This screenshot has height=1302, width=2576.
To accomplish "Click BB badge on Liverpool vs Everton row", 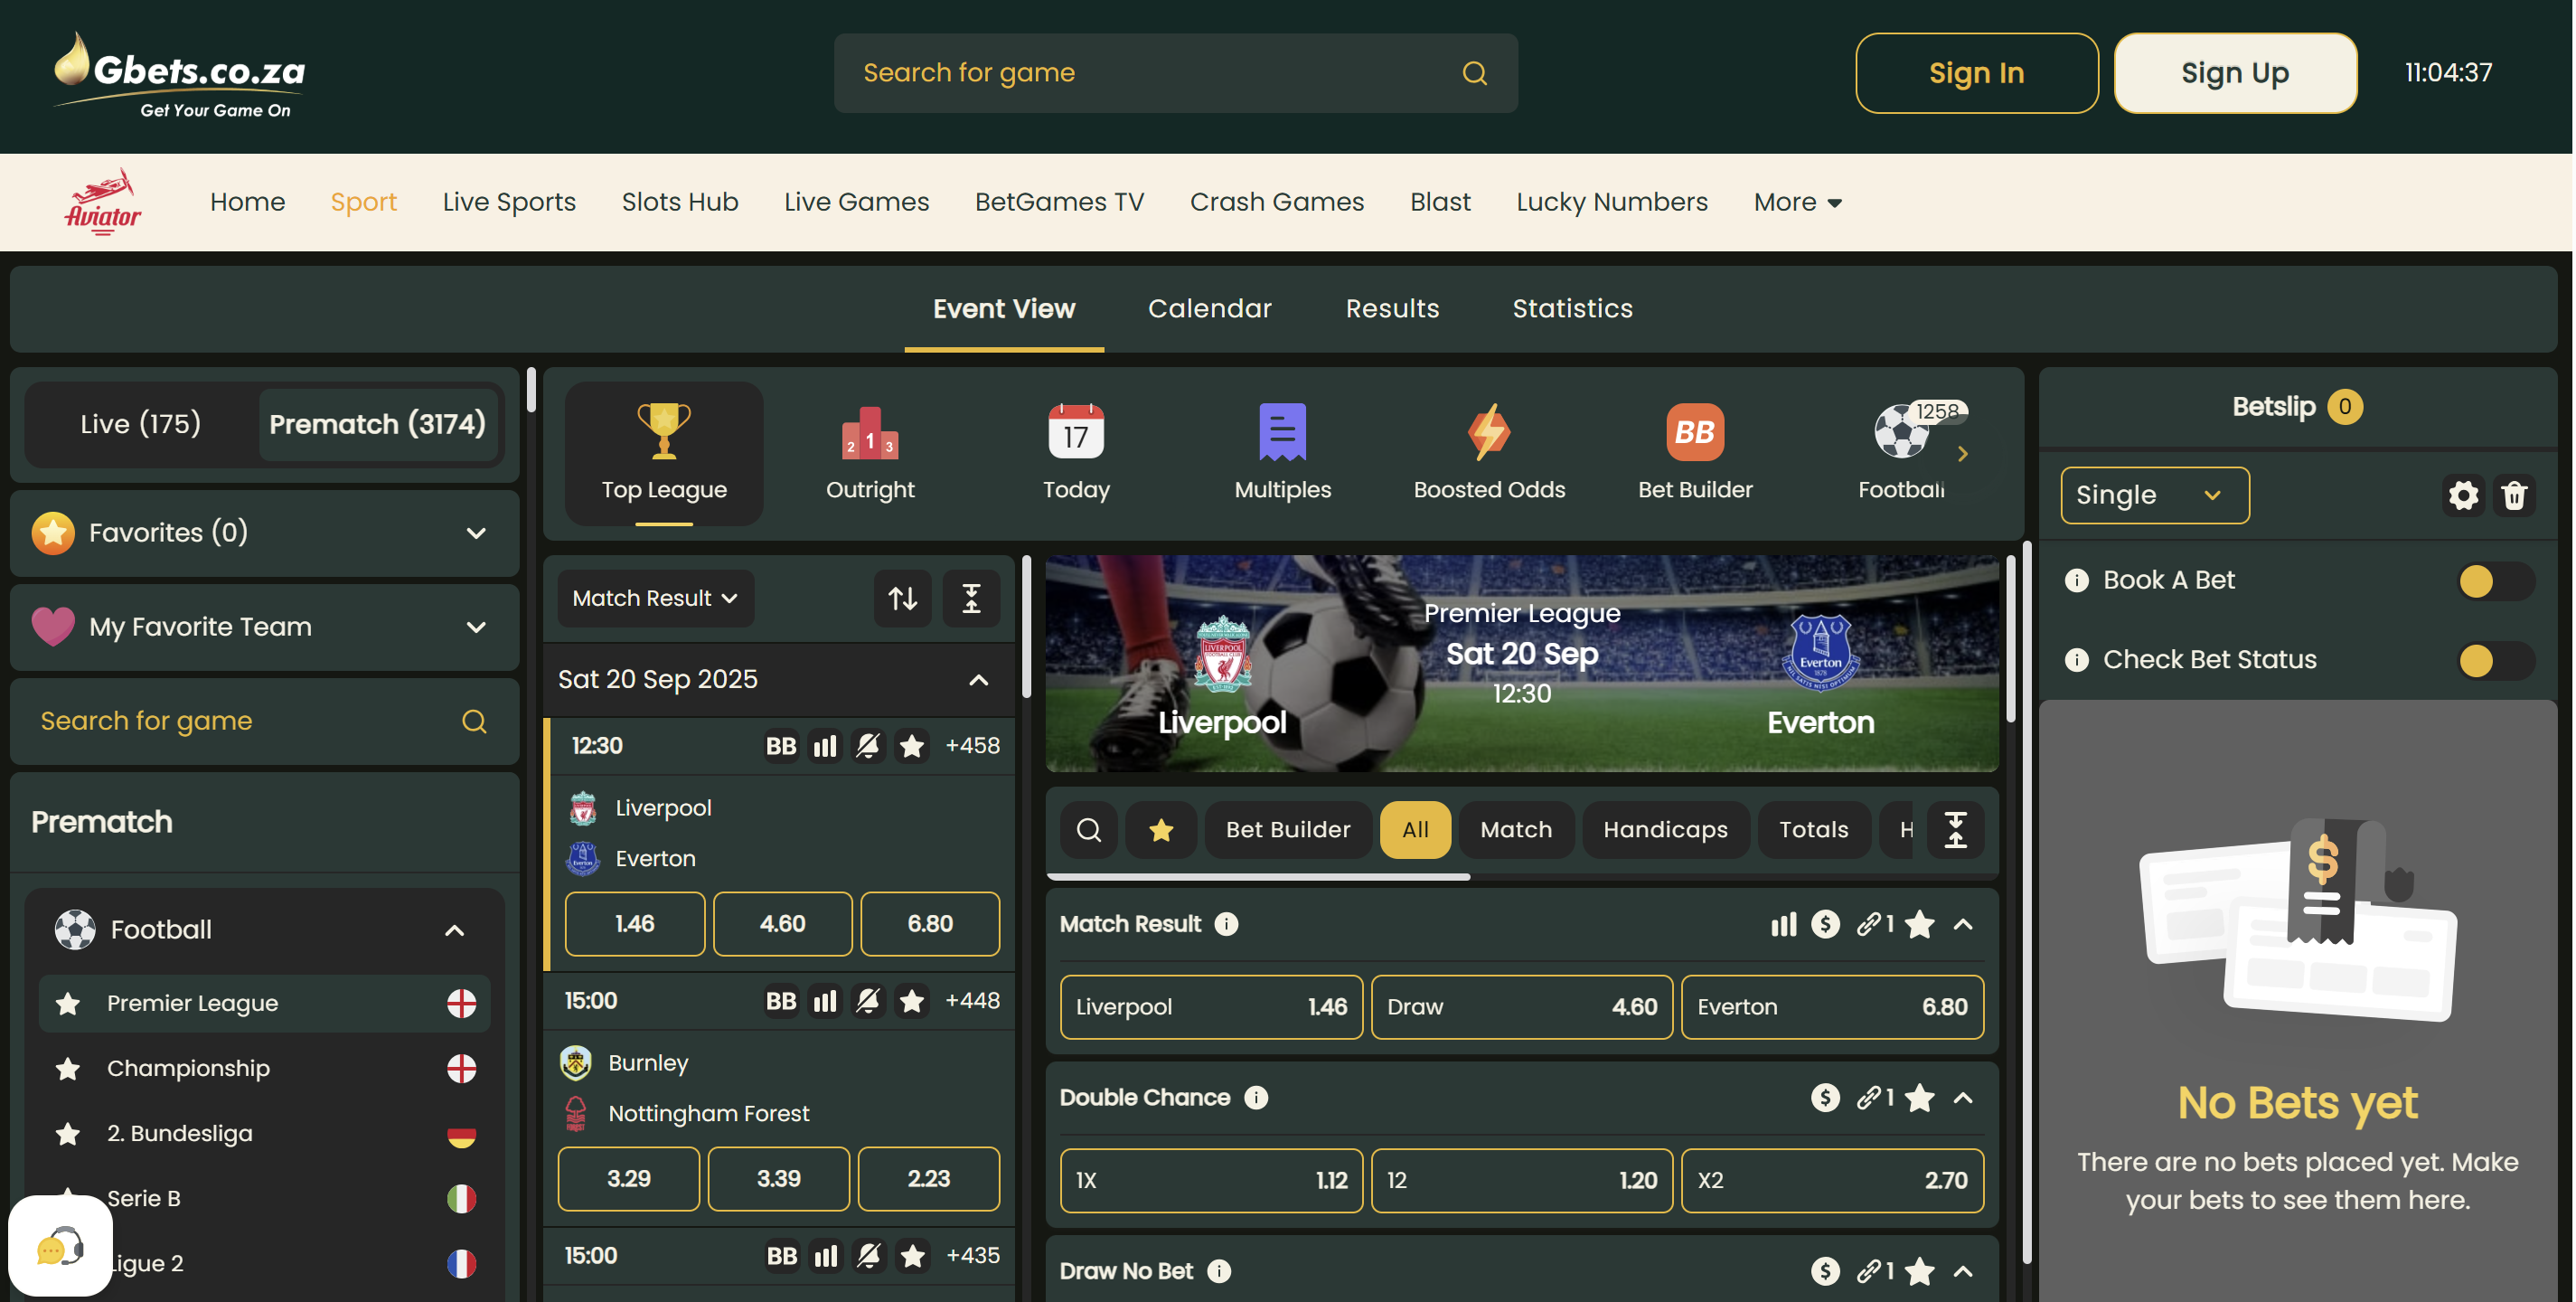I will point(781,746).
